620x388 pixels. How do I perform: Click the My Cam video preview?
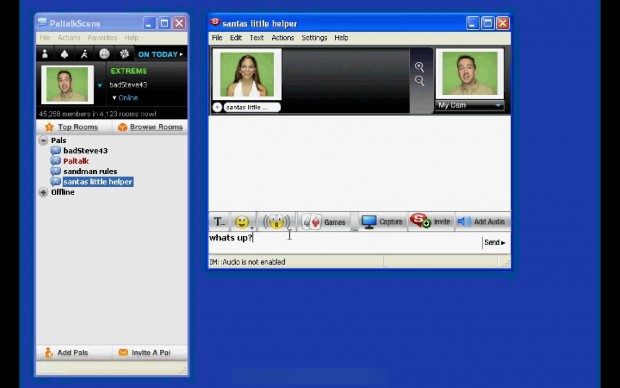(x=470, y=74)
